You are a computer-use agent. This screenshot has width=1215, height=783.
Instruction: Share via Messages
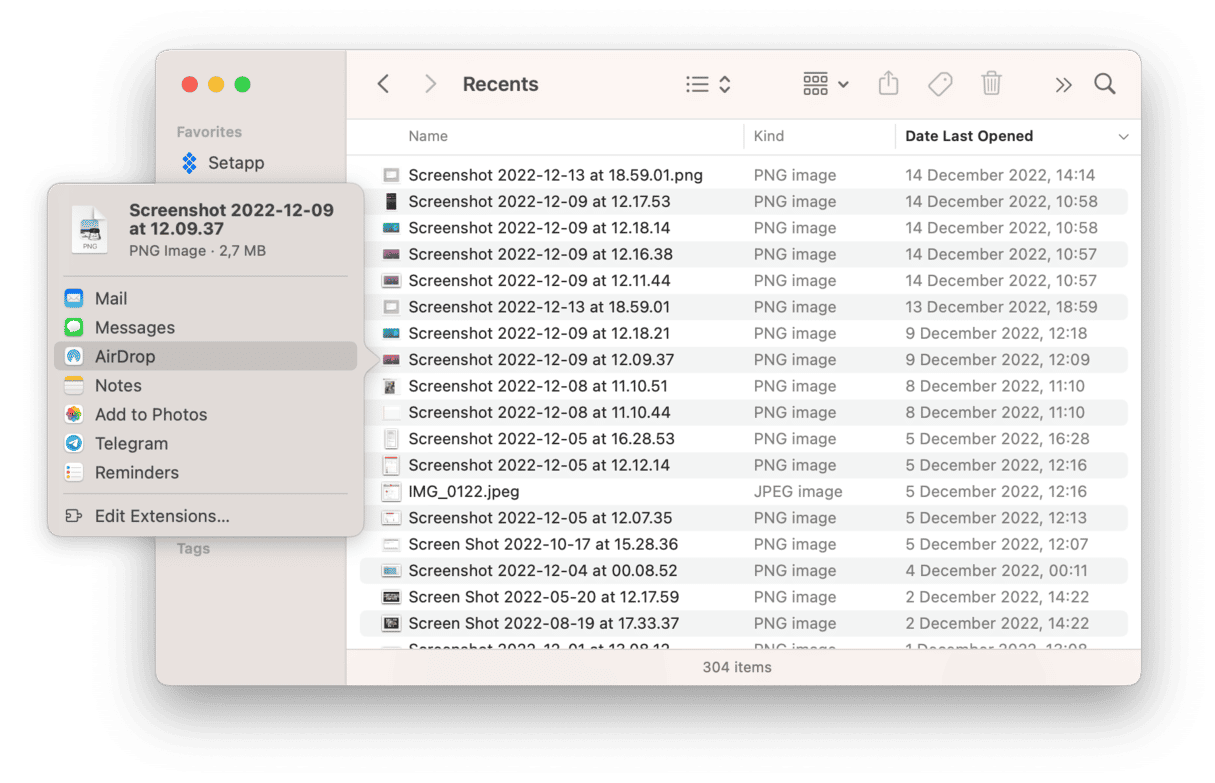(x=205, y=327)
